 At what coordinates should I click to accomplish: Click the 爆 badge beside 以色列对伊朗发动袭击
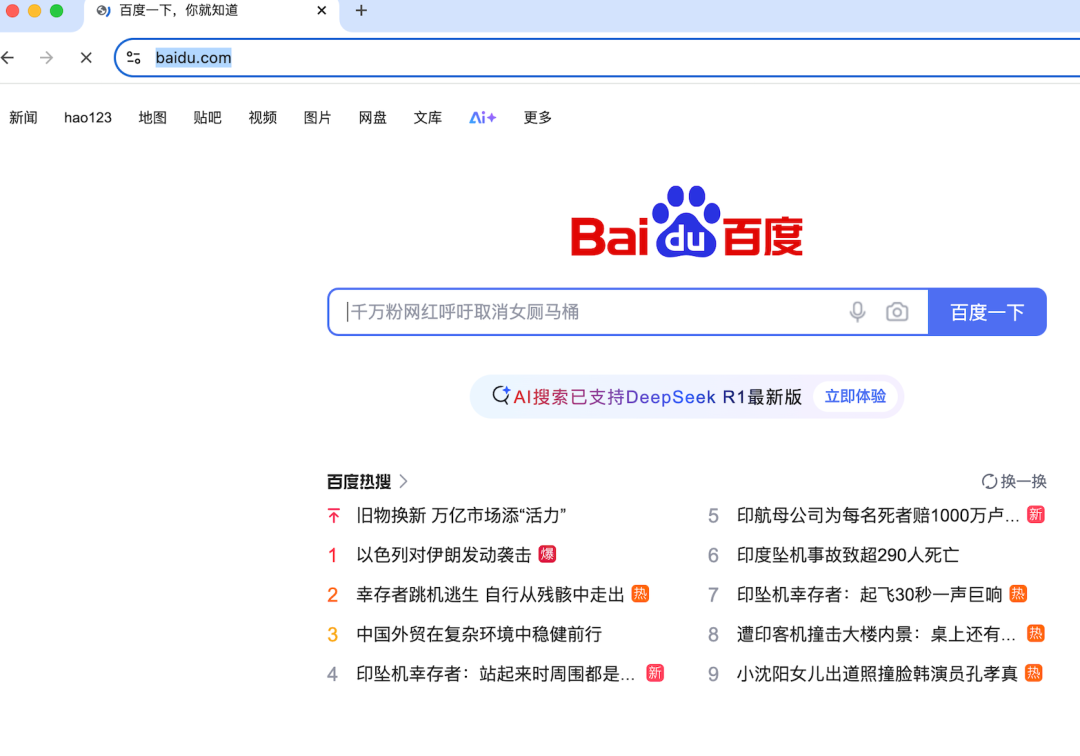(548, 554)
